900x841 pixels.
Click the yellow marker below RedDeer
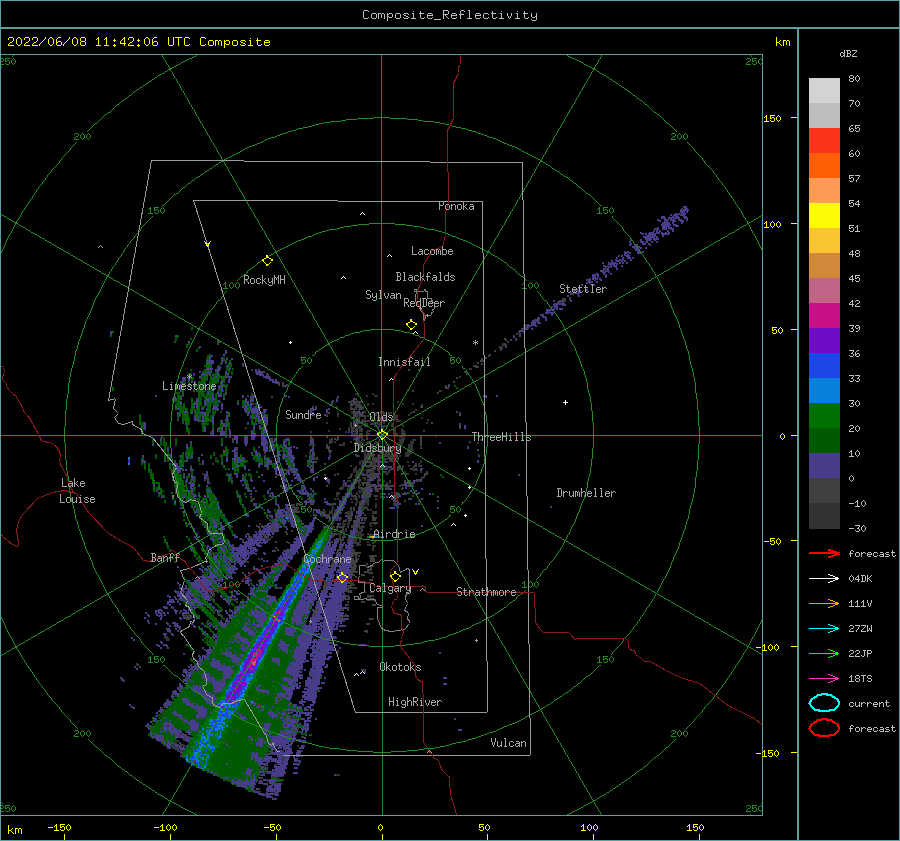(x=411, y=325)
